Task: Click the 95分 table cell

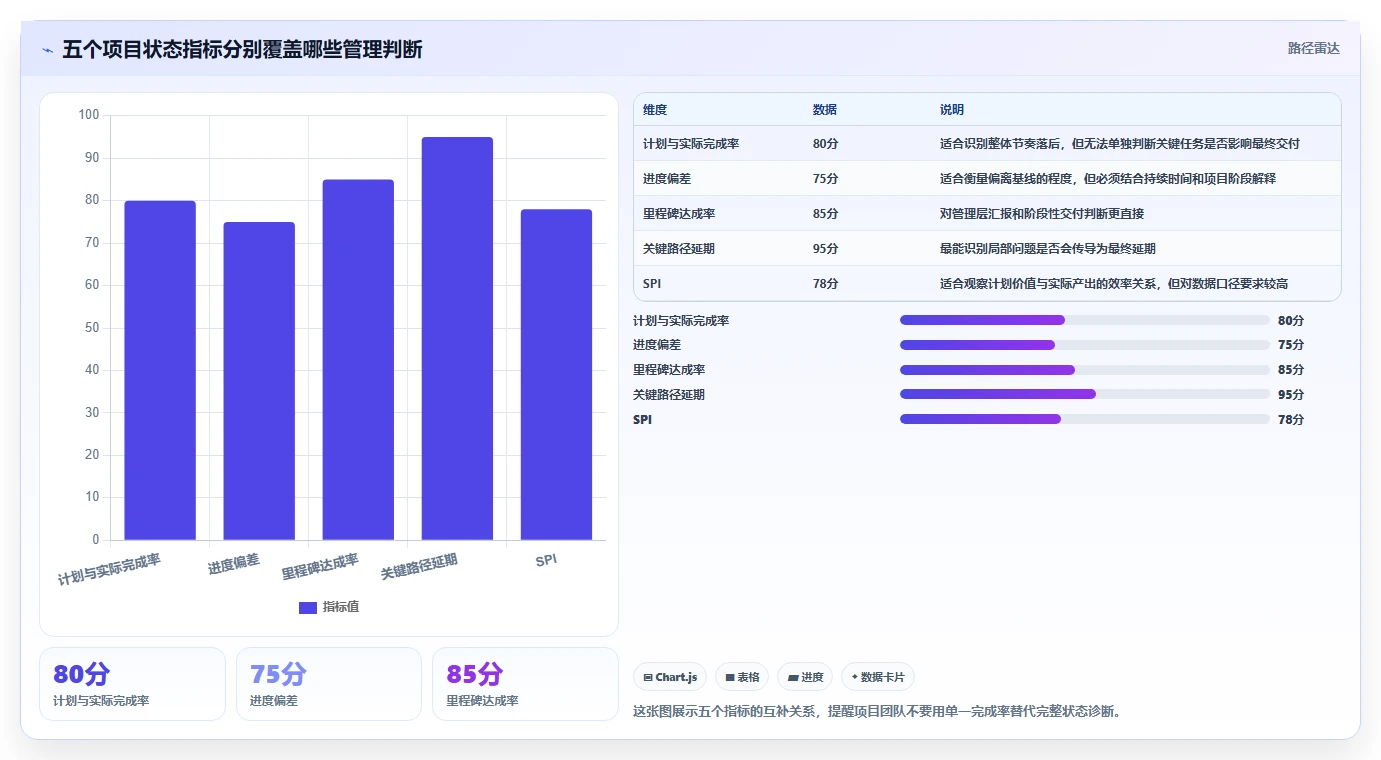Action: 826,249
